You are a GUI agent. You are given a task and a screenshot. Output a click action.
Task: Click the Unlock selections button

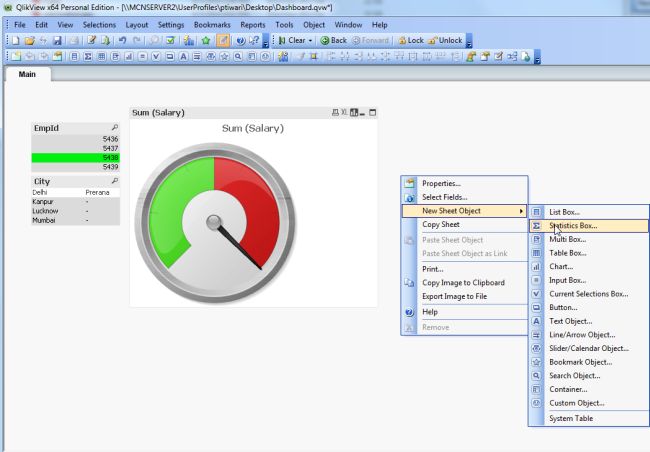(445, 41)
